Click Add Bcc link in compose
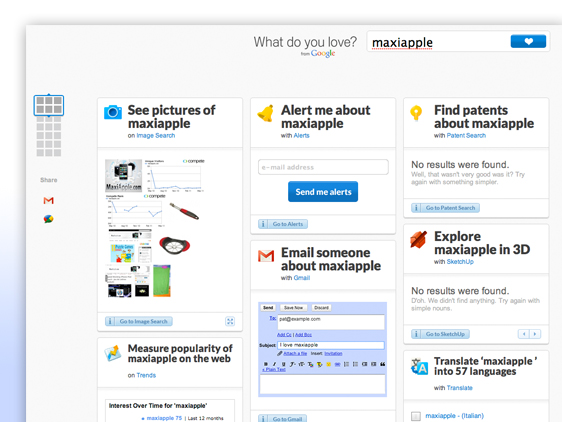Viewport: 562px width, 422px height. (x=303, y=335)
